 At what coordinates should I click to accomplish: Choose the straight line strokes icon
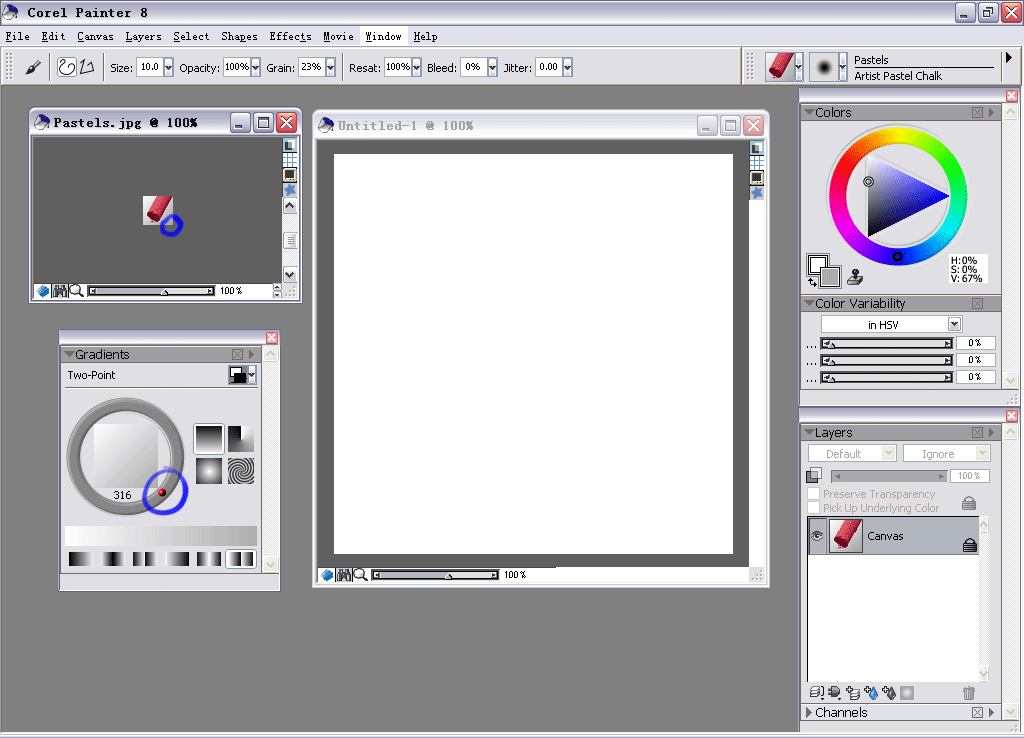87,67
